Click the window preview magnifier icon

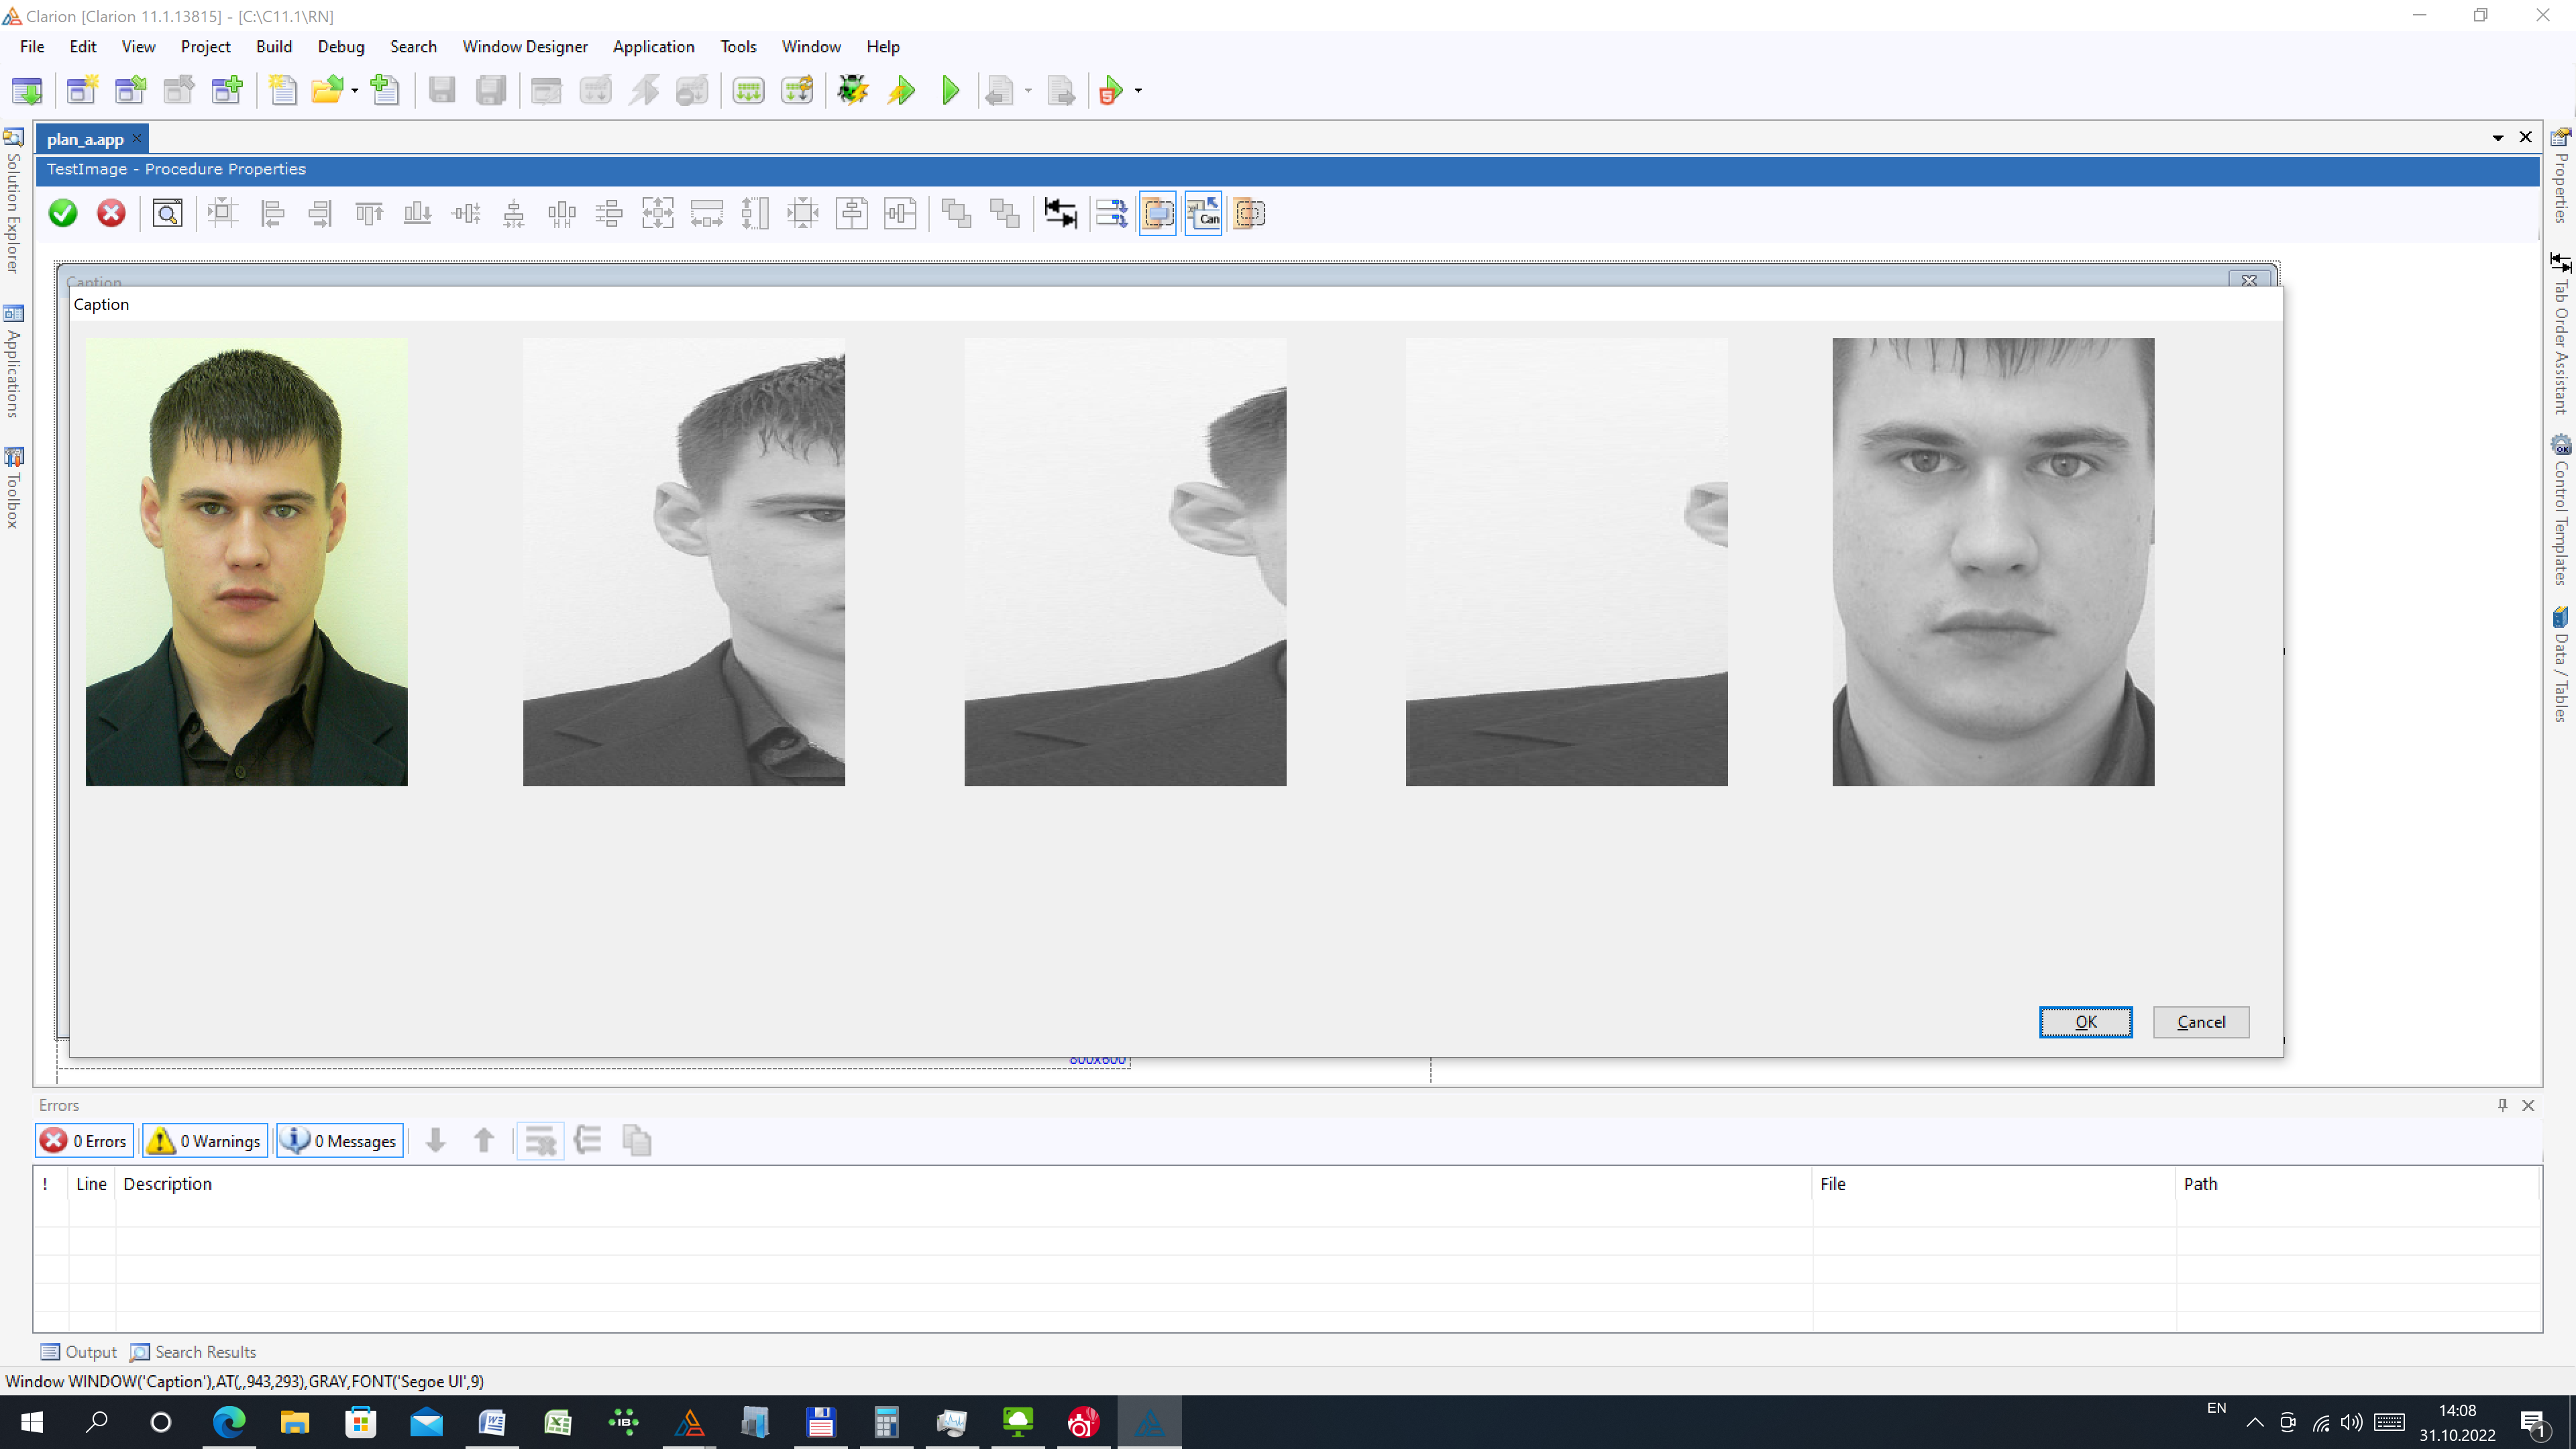point(167,213)
